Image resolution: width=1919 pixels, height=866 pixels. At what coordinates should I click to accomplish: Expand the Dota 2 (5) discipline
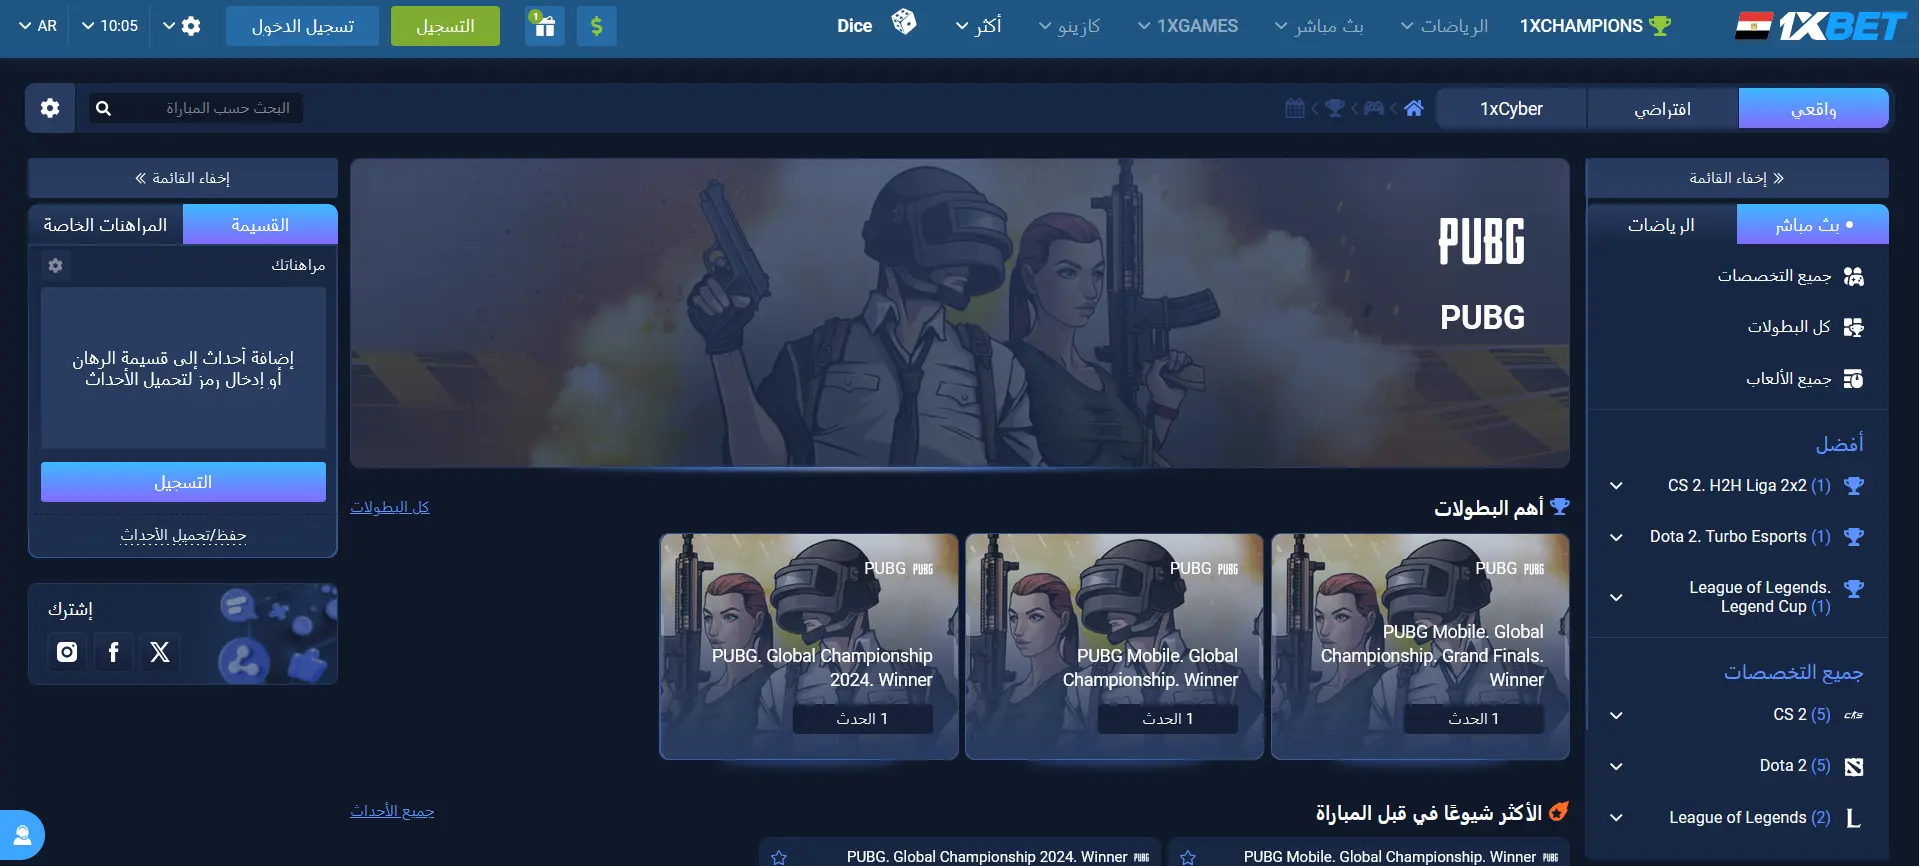pos(1616,766)
